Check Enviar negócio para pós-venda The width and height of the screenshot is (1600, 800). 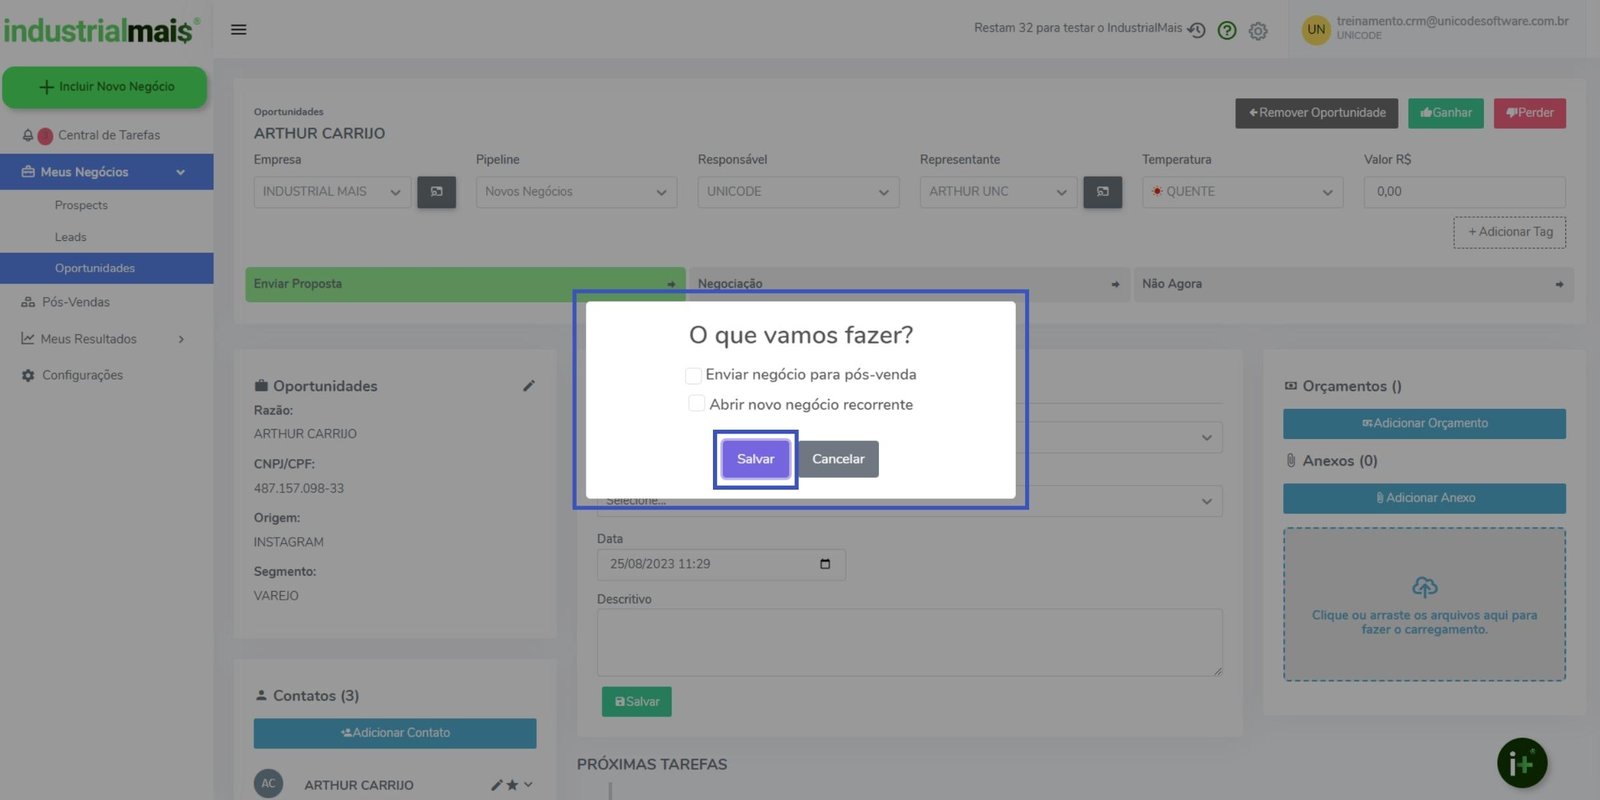pos(693,375)
